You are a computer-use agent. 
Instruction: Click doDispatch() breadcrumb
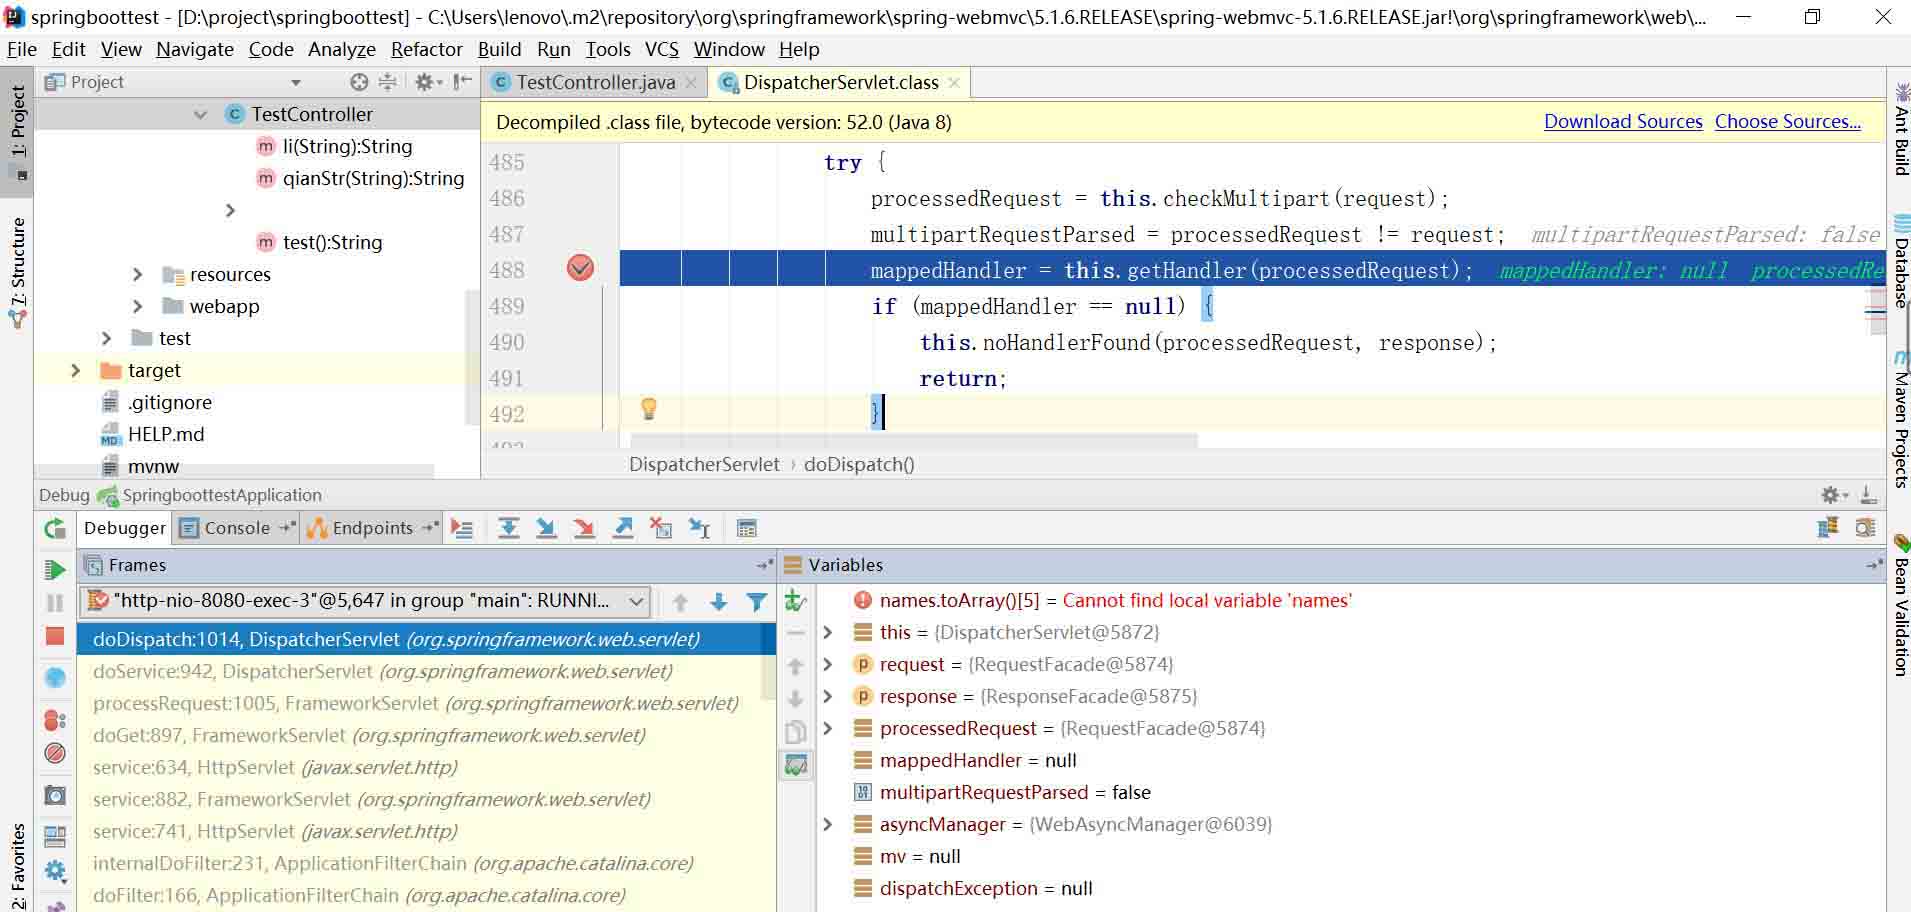859,464
